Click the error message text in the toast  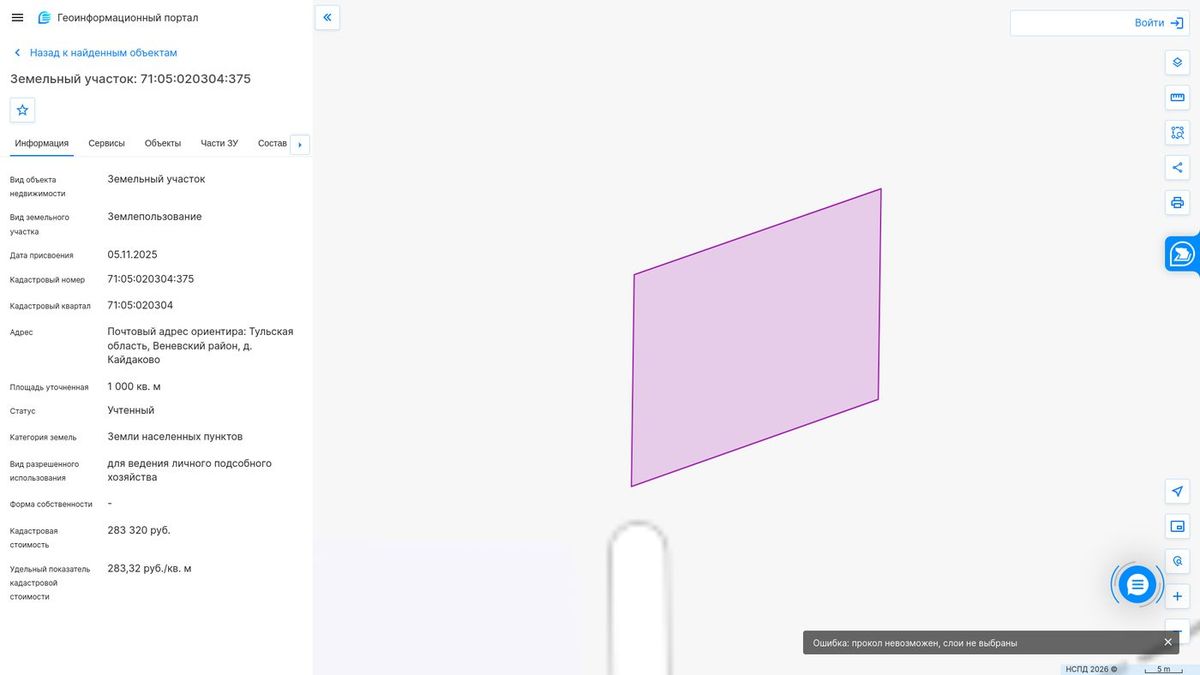pos(915,643)
